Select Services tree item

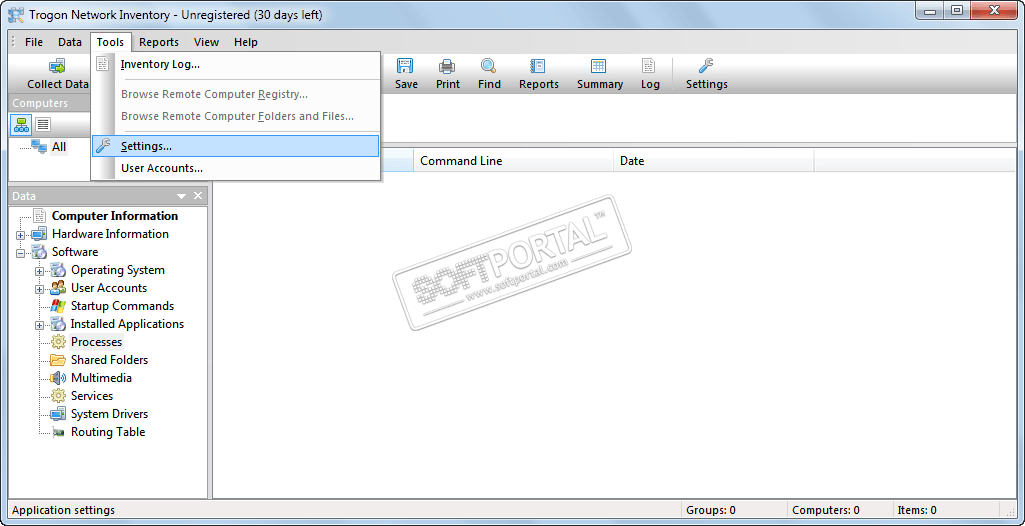pos(92,396)
